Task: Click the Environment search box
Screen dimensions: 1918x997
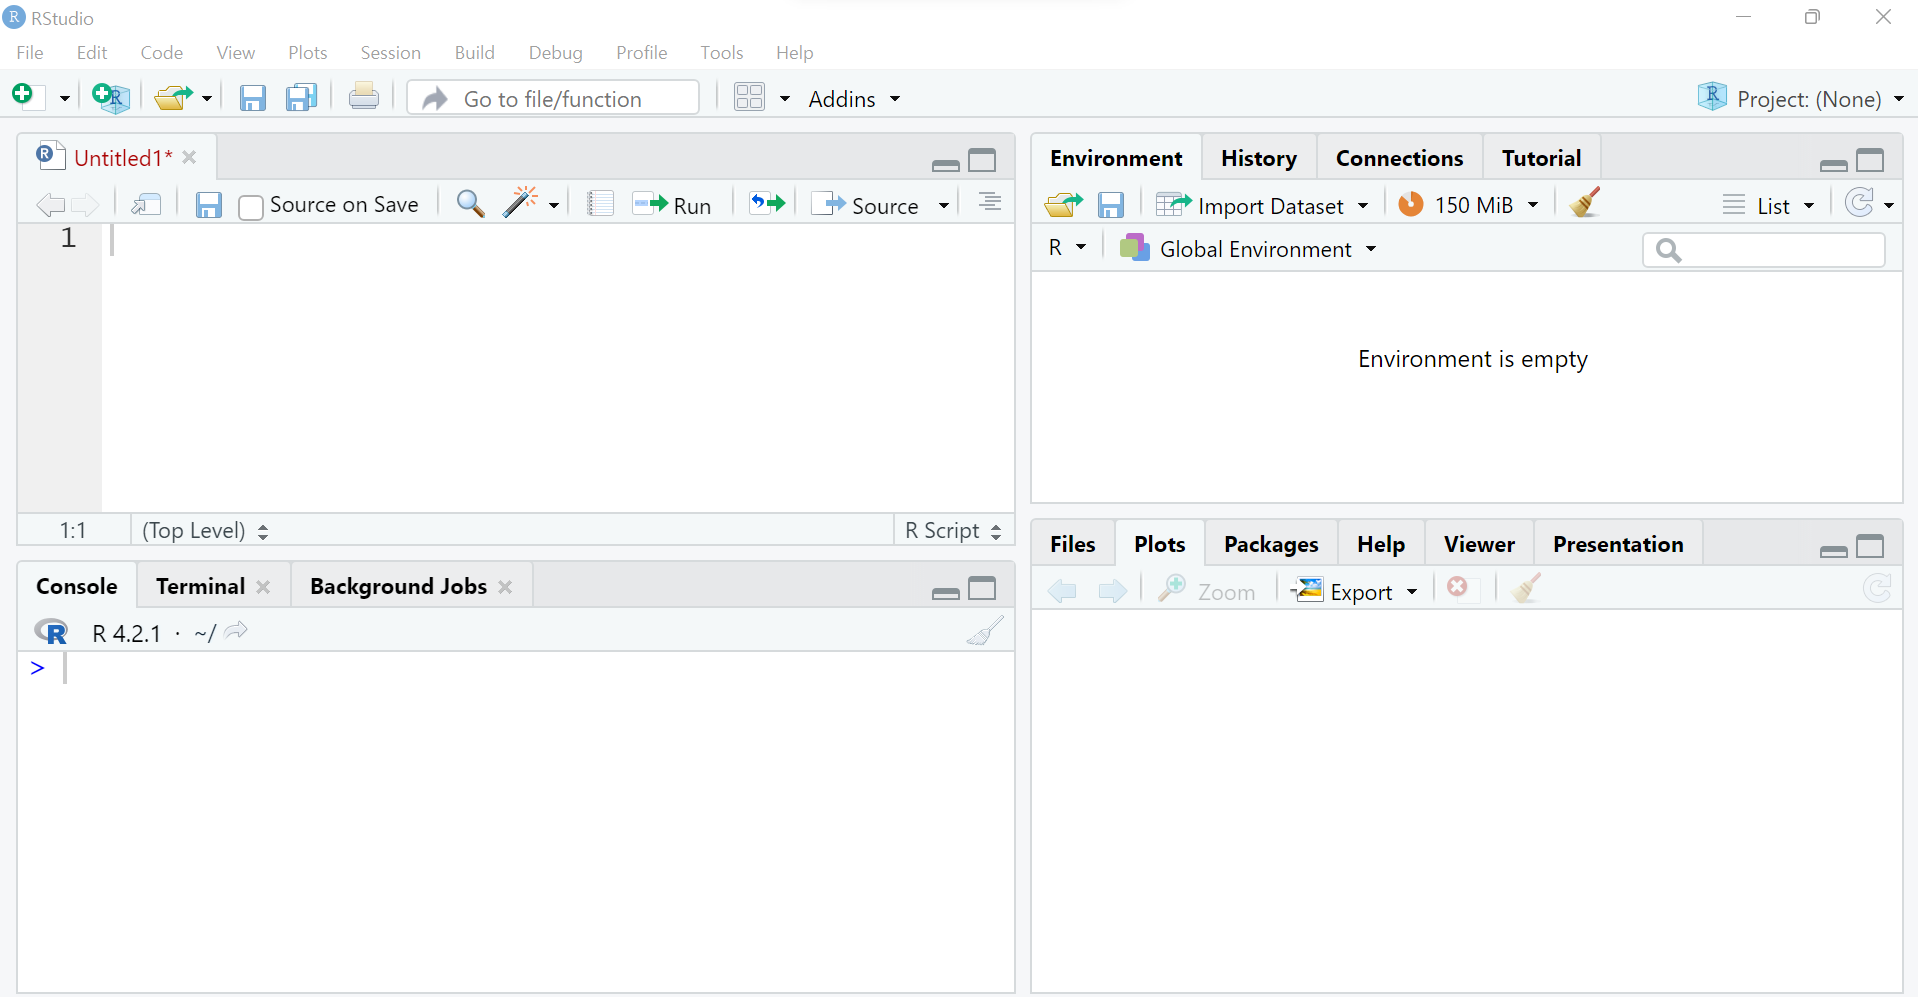Action: (x=1763, y=249)
